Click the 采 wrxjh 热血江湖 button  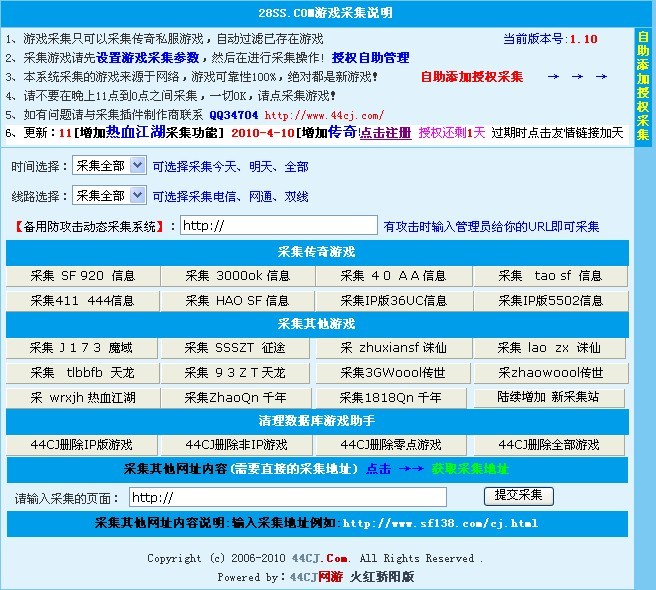82,397
